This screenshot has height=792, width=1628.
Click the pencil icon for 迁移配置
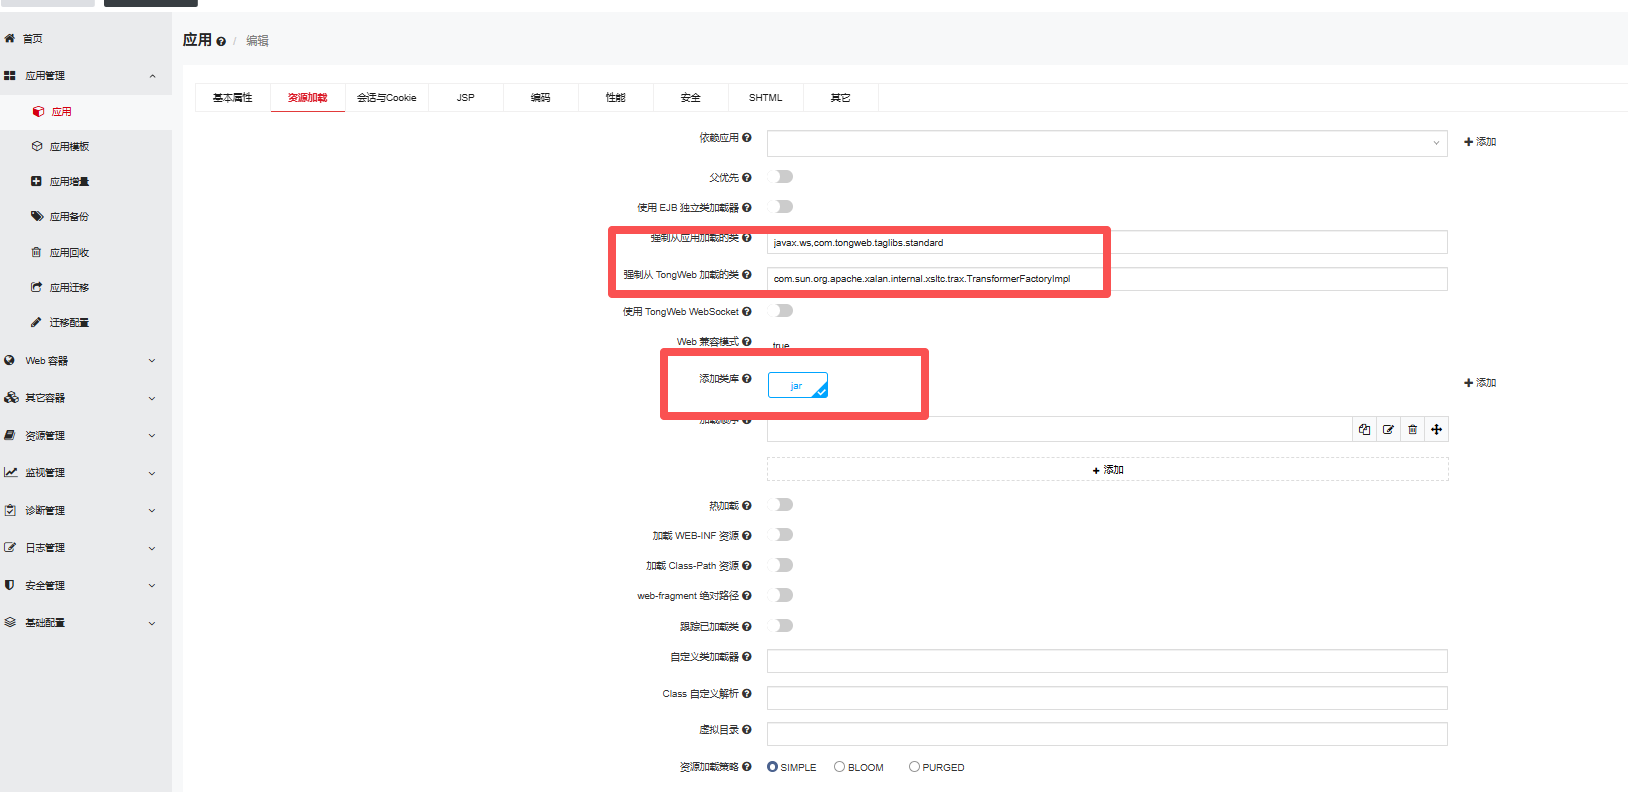(37, 322)
